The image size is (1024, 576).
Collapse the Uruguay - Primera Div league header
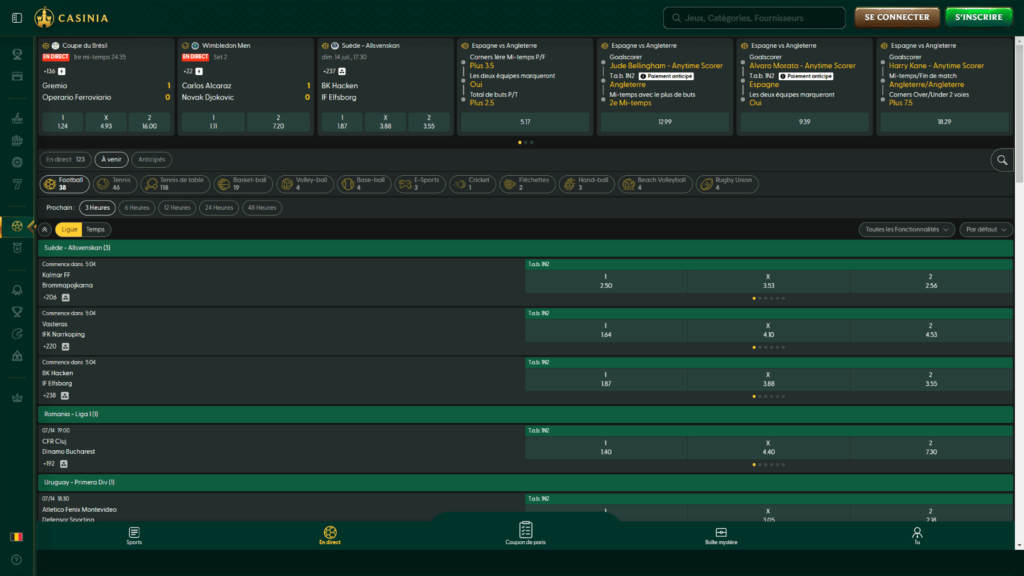pos(526,483)
